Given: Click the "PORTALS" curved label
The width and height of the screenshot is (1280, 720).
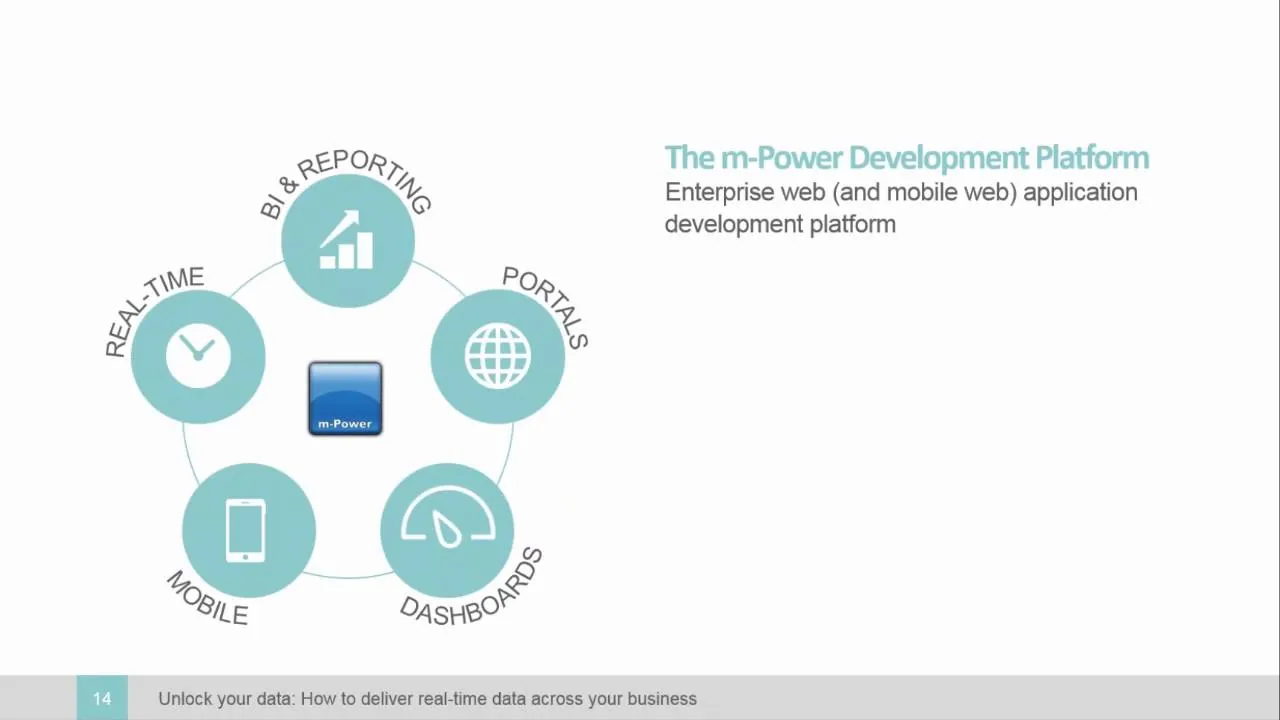Looking at the screenshot, I should (x=546, y=306).
